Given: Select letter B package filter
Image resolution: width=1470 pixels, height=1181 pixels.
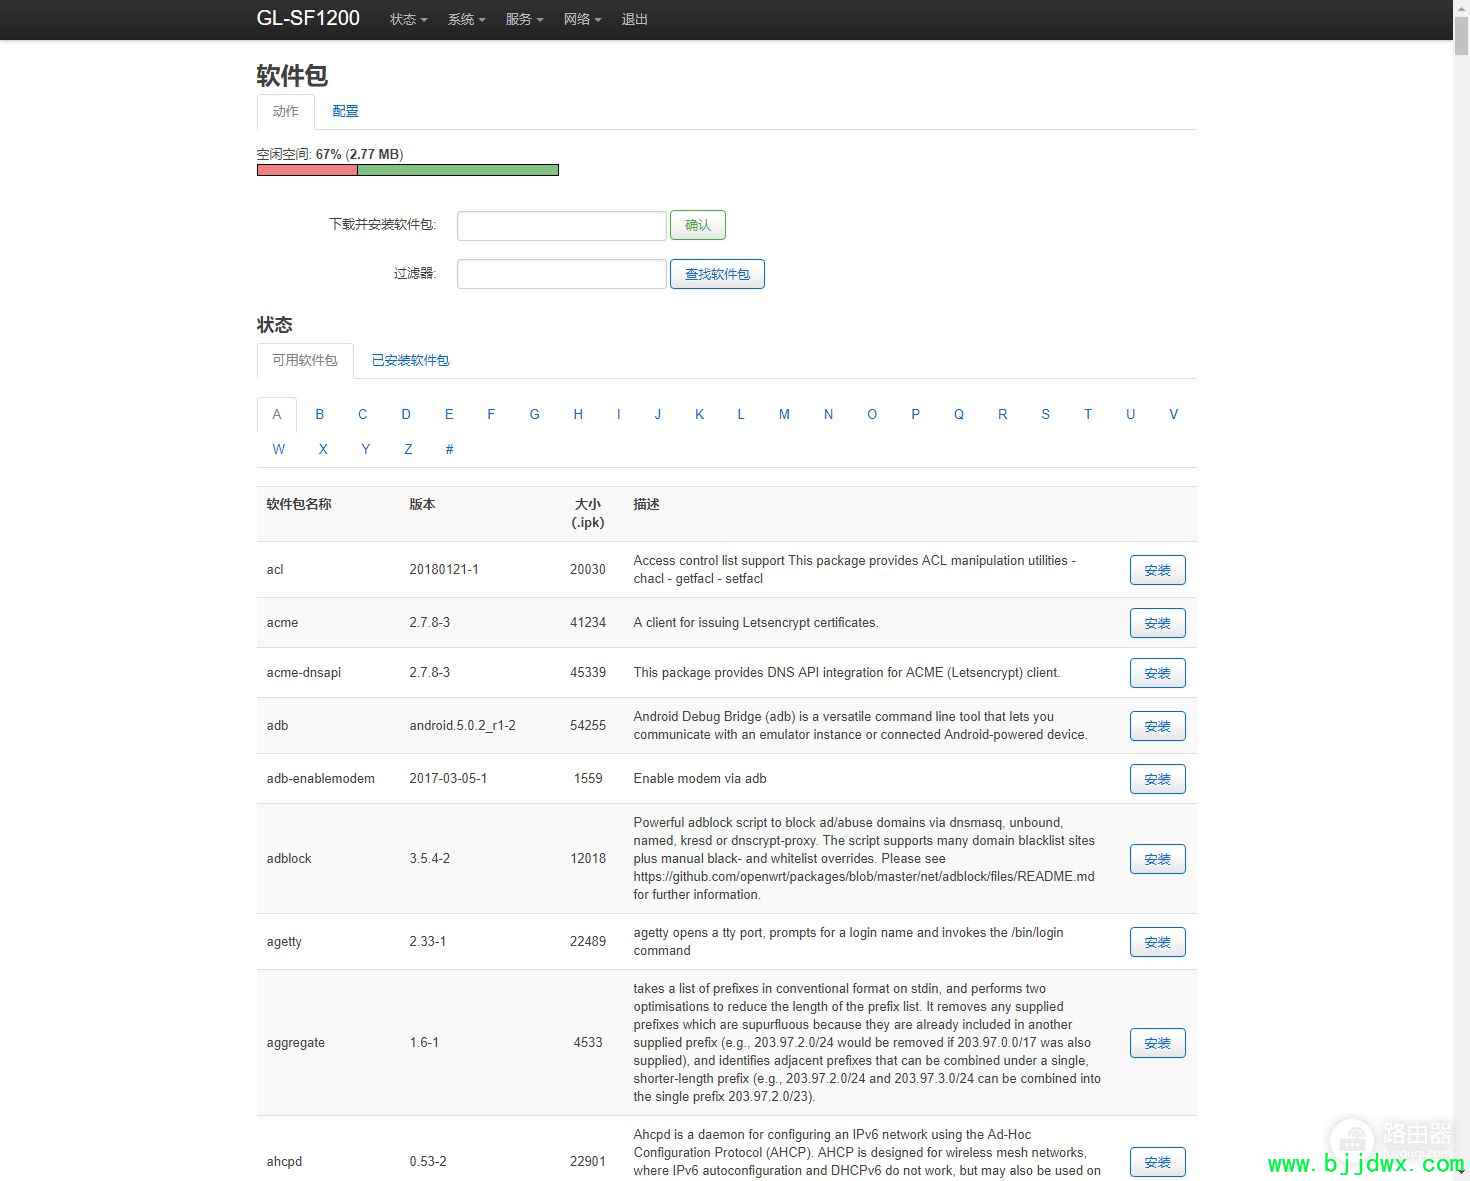Looking at the screenshot, I should point(320,414).
